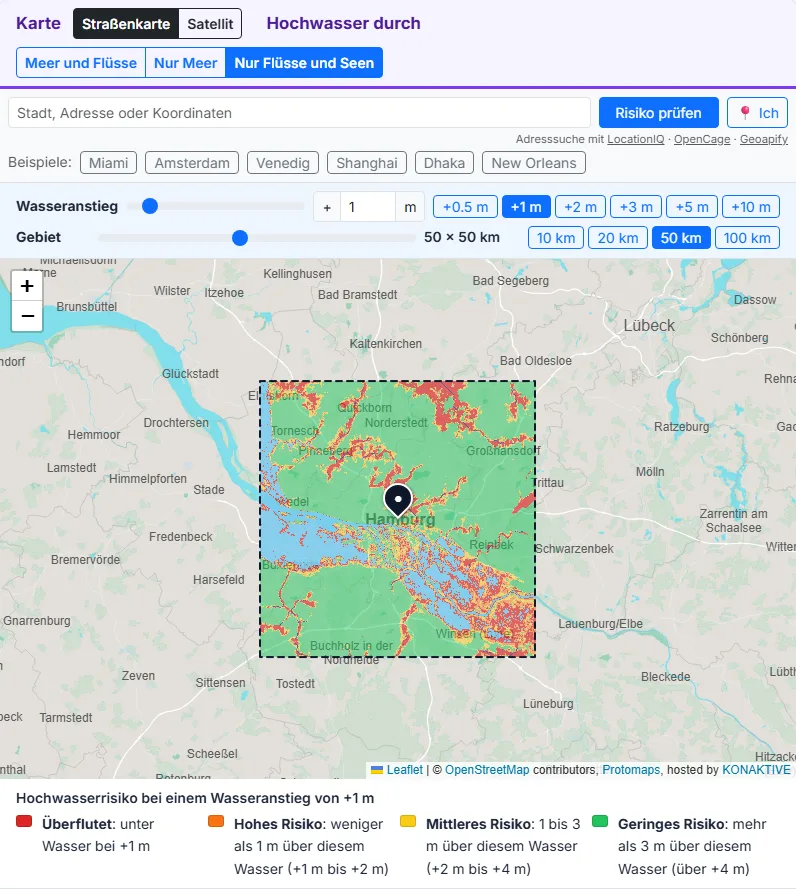Click the address search input field
Image resolution: width=796 pixels, height=889 pixels.
(299, 113)
